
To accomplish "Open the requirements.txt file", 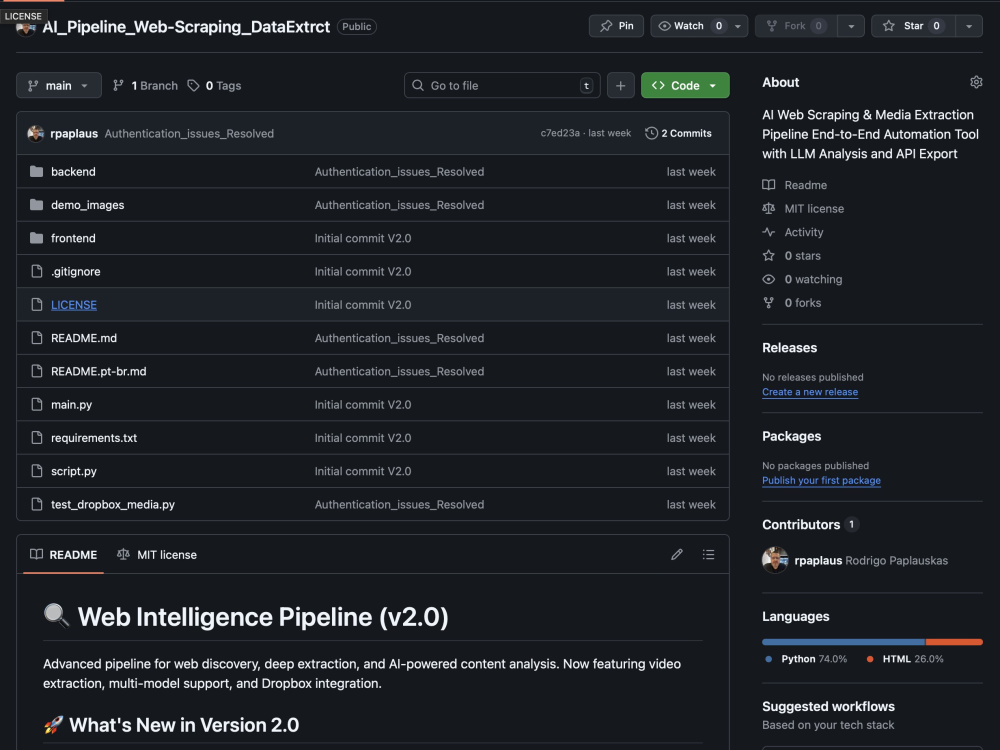I will click(x=94, y=438).
